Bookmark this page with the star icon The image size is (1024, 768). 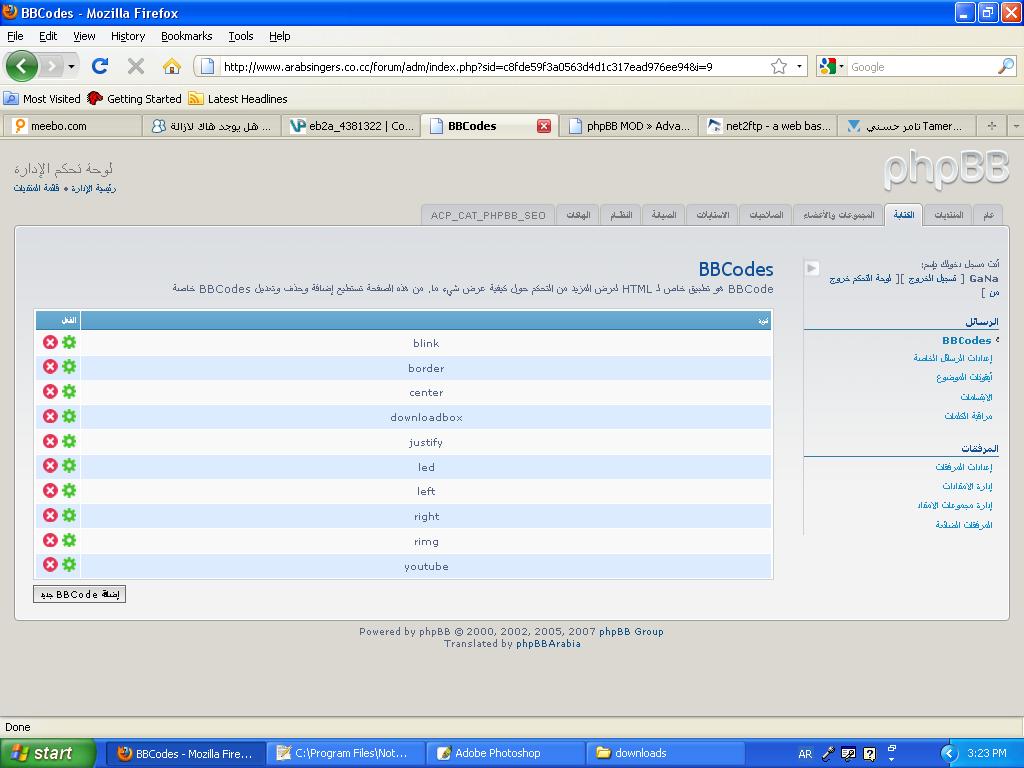point(779,67)
